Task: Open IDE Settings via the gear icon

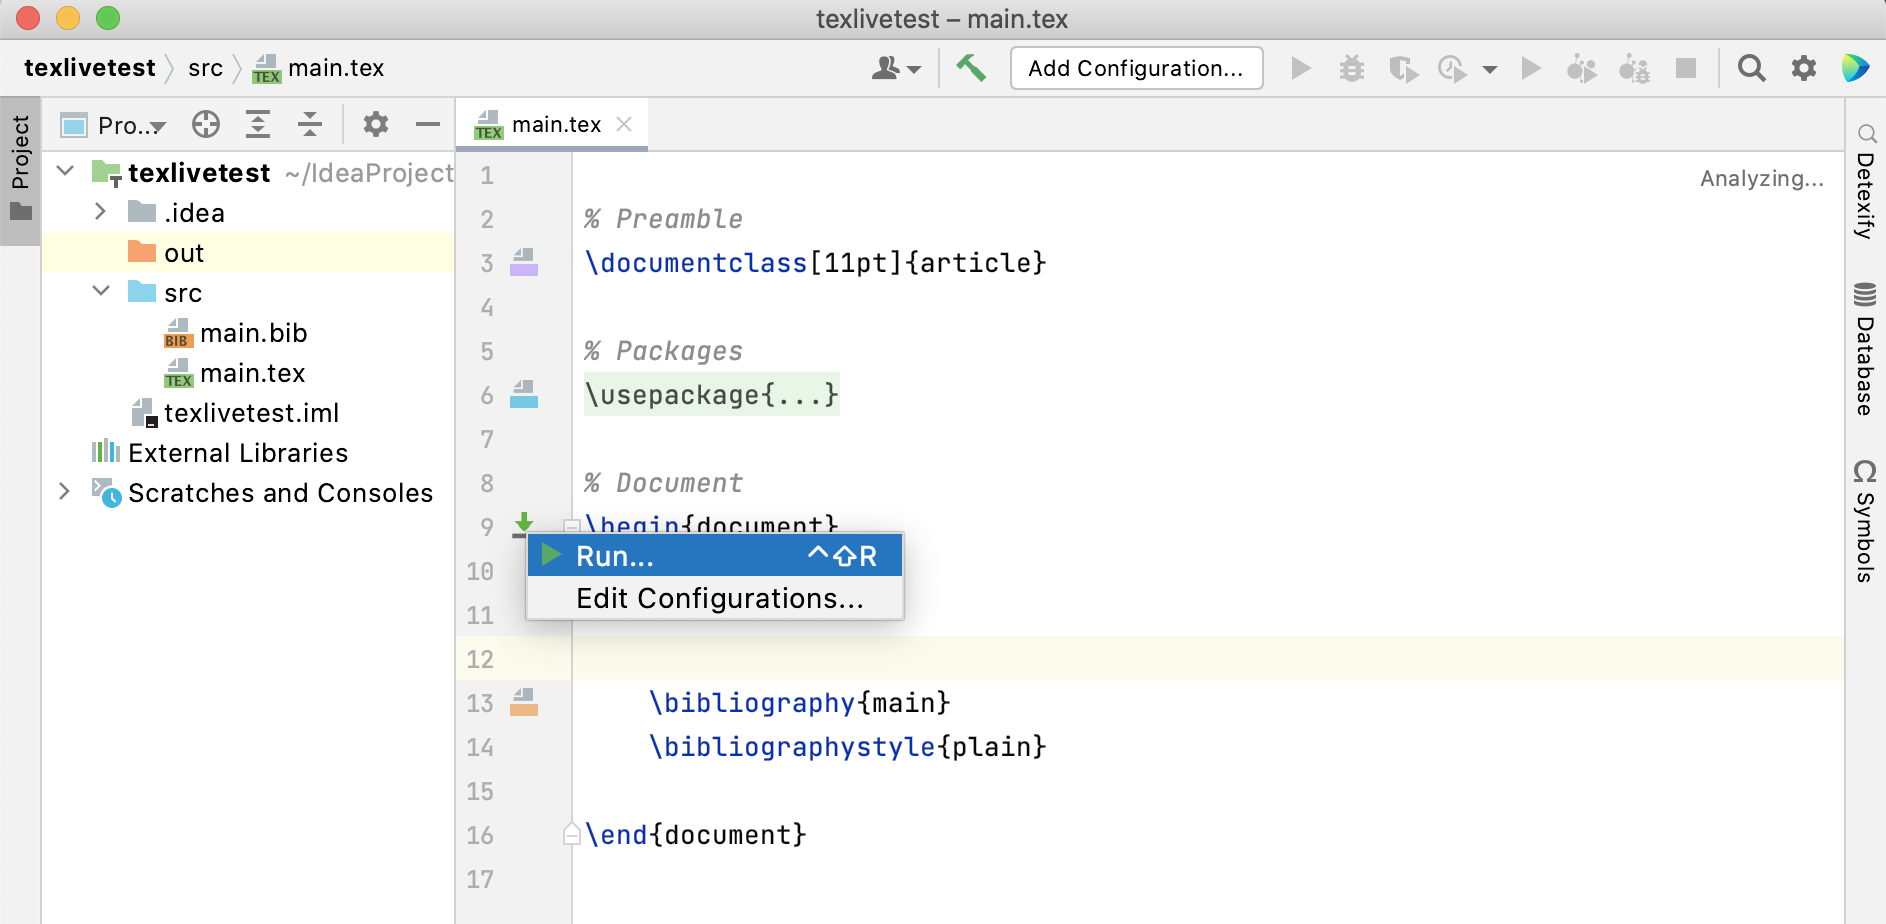Action: click(x=1805, y=68)
